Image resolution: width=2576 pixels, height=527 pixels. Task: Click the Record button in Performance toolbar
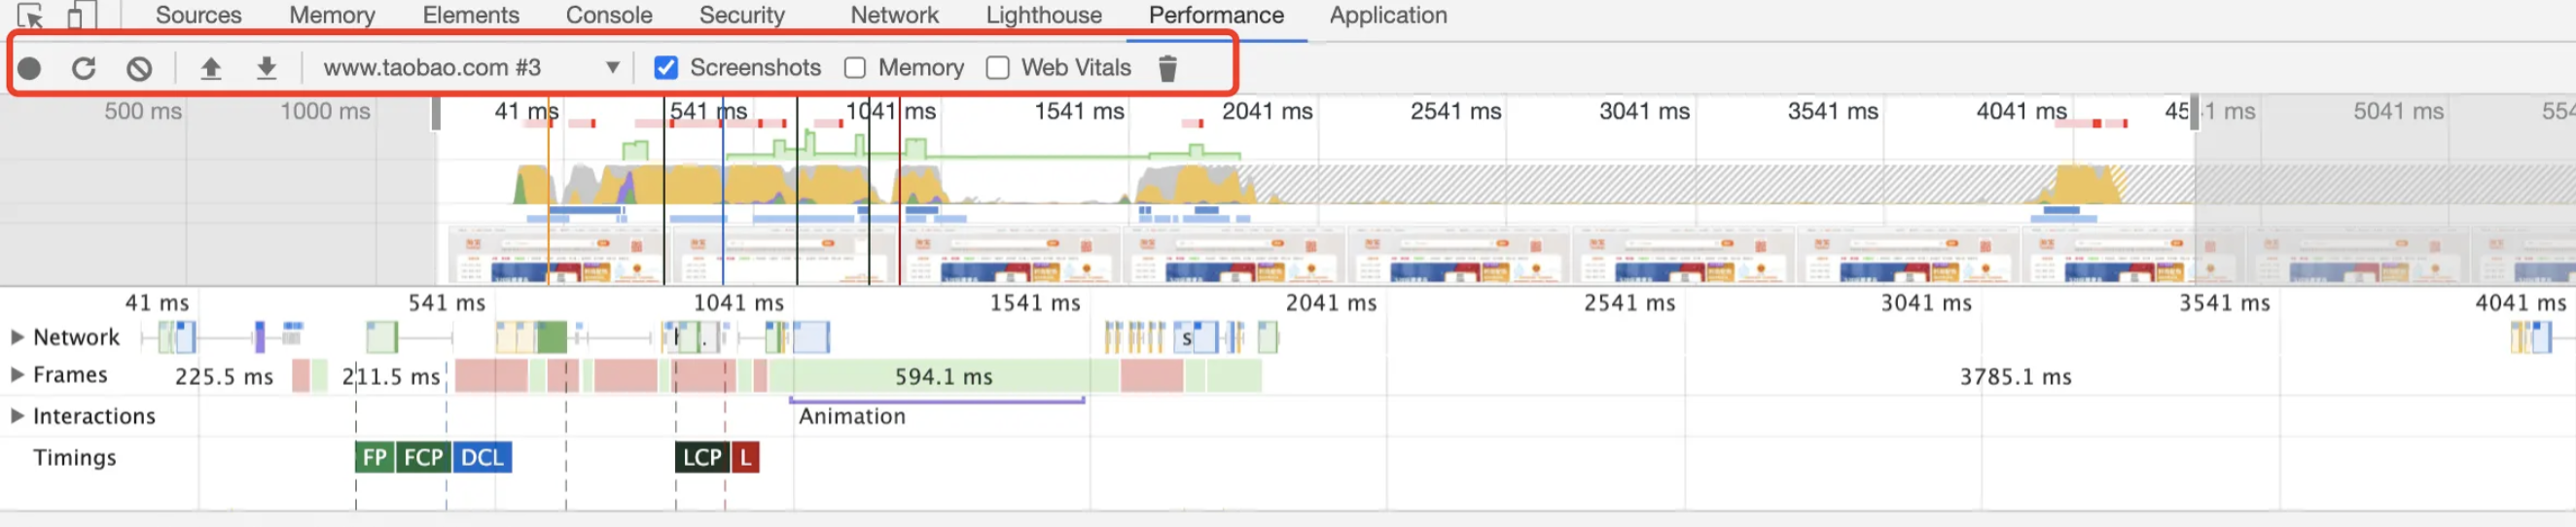(x=30, y=68)
